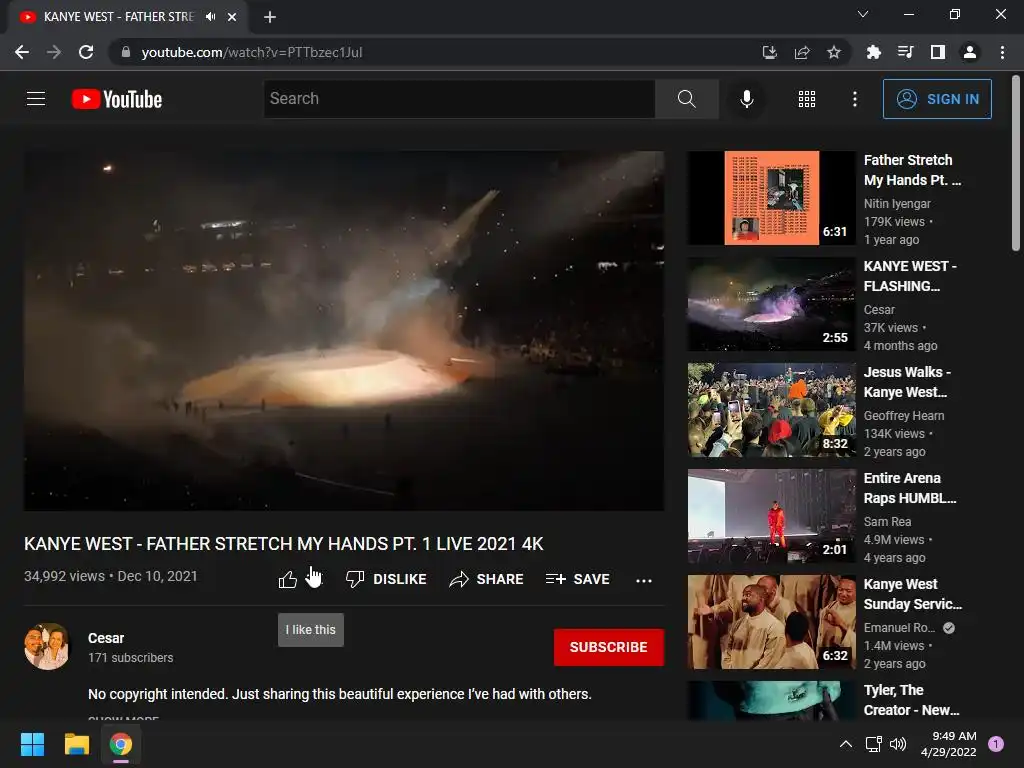This screenshot has height=768, width=1024.
Task: Focus the YouTube search box
Action: click(459, 99)
